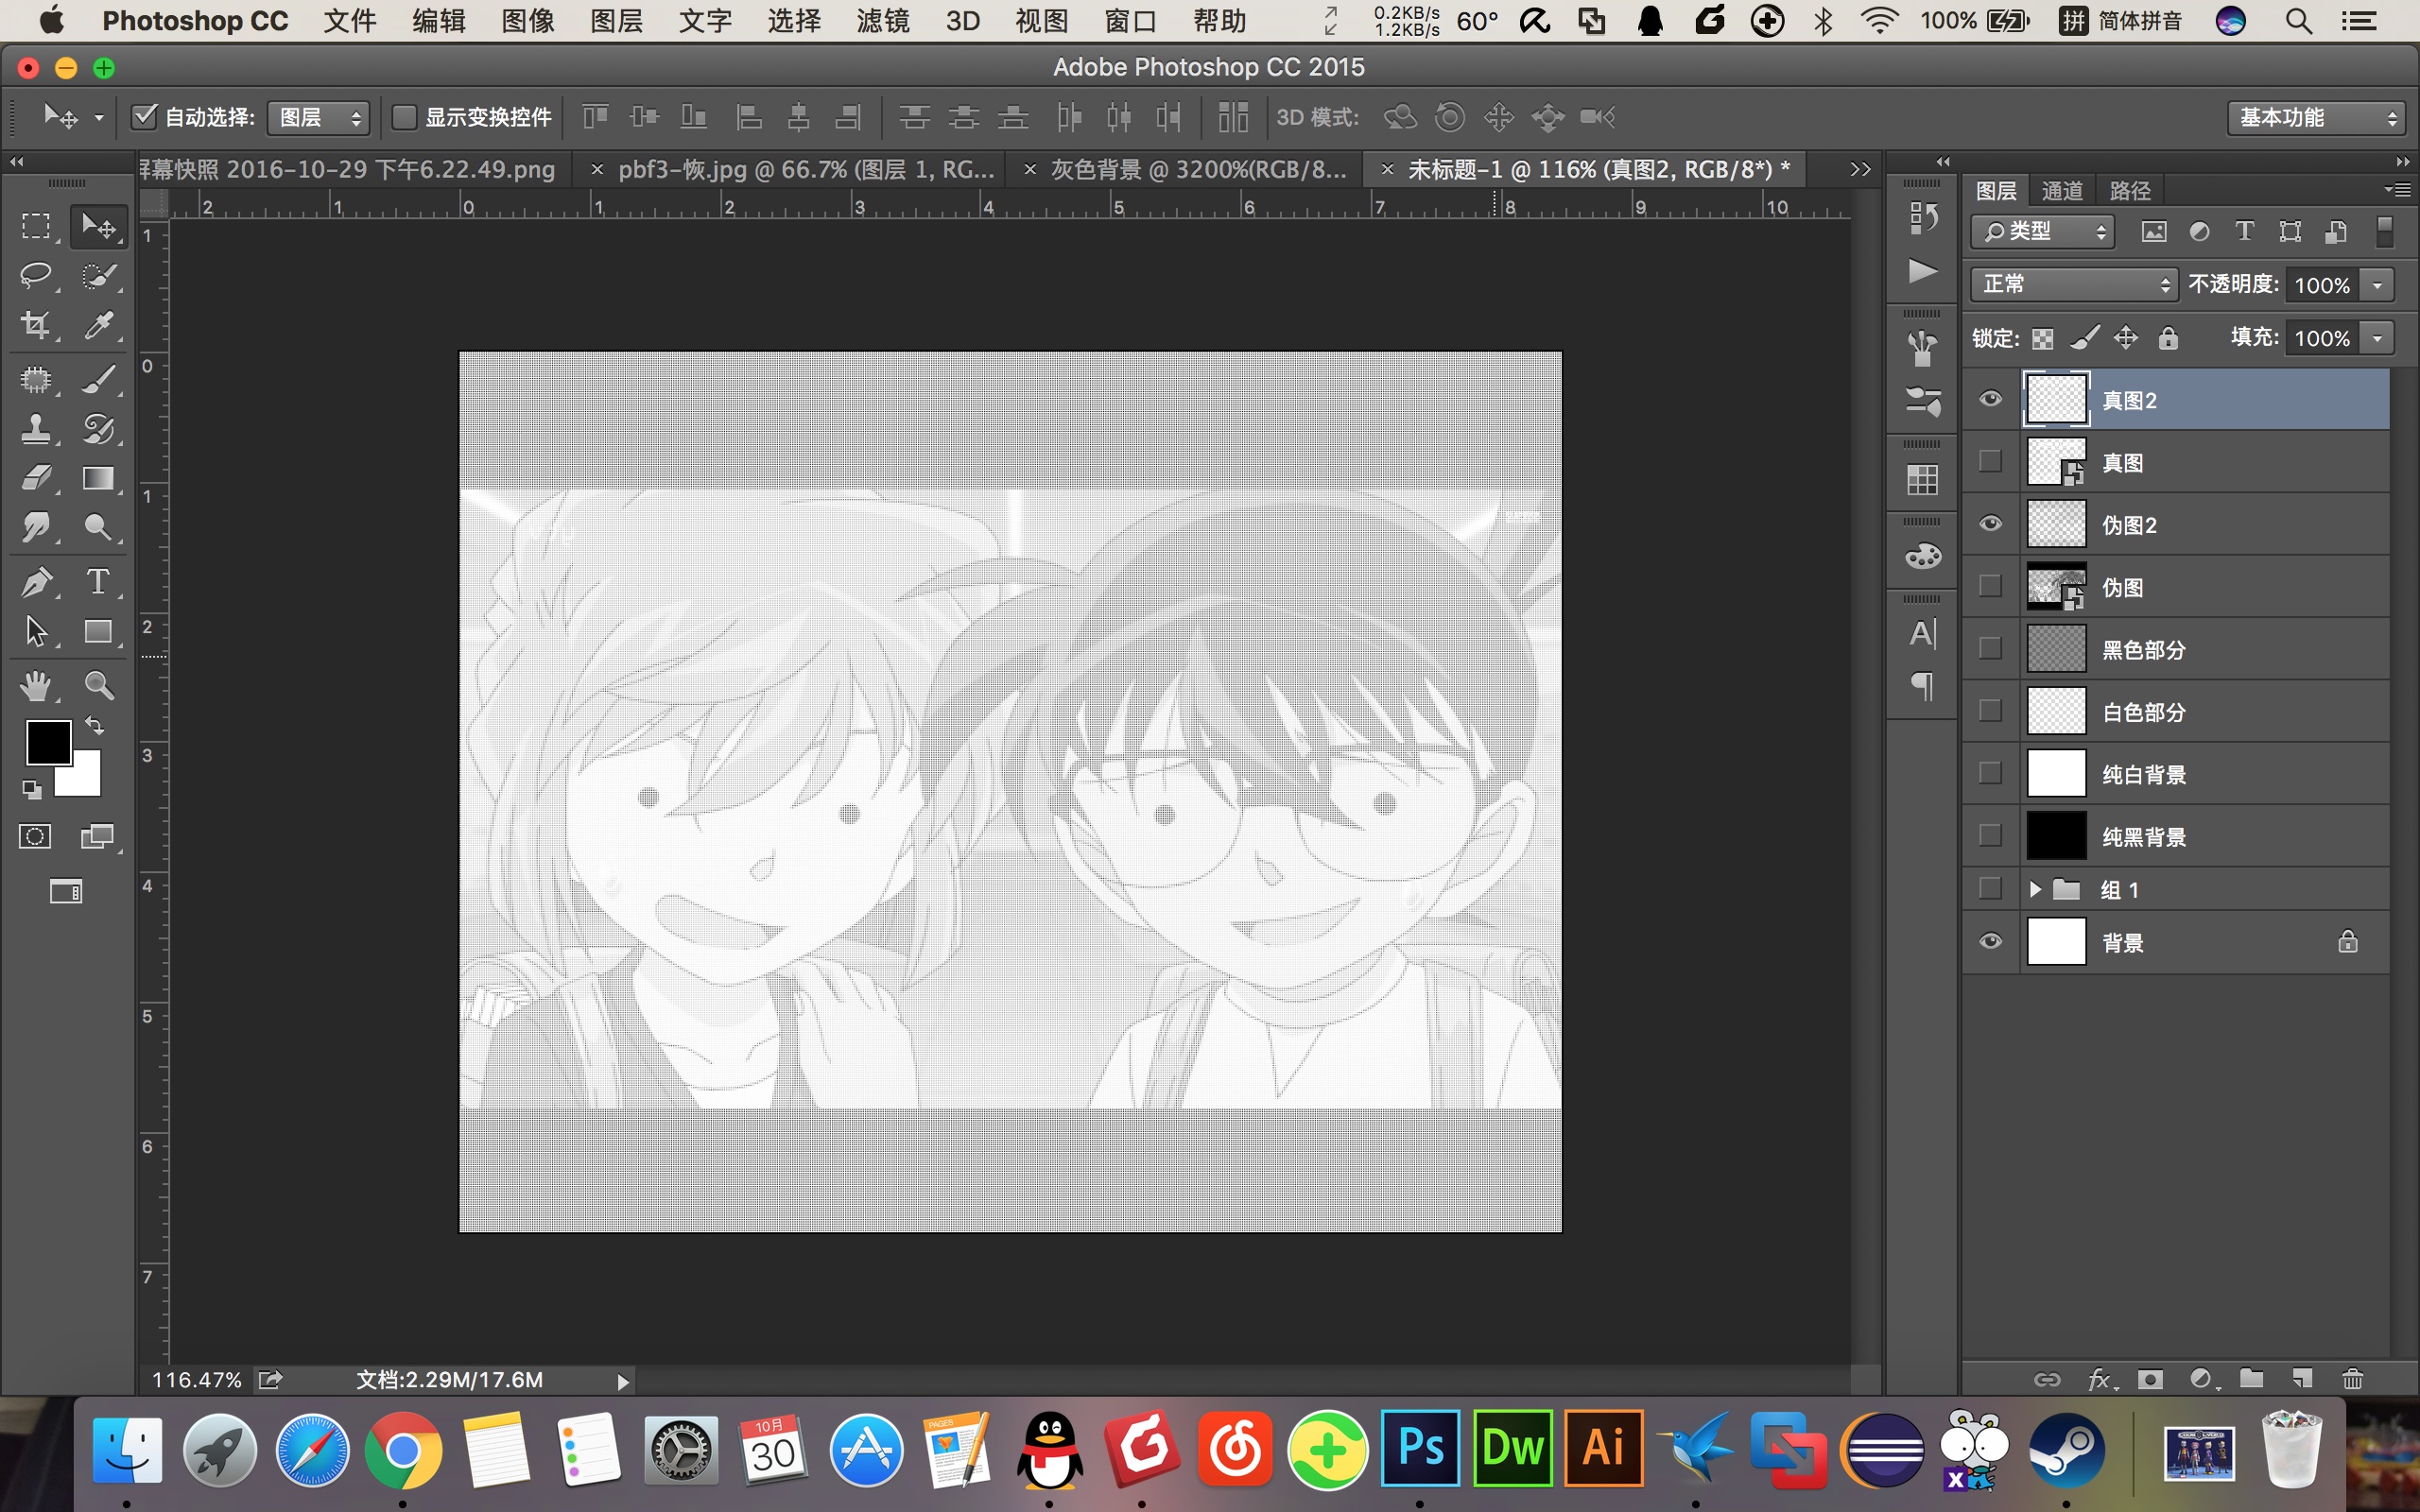Open the 正常 blend mode dropdown
This screenshot has height=1512, width=2420.
click(2073, 284)
